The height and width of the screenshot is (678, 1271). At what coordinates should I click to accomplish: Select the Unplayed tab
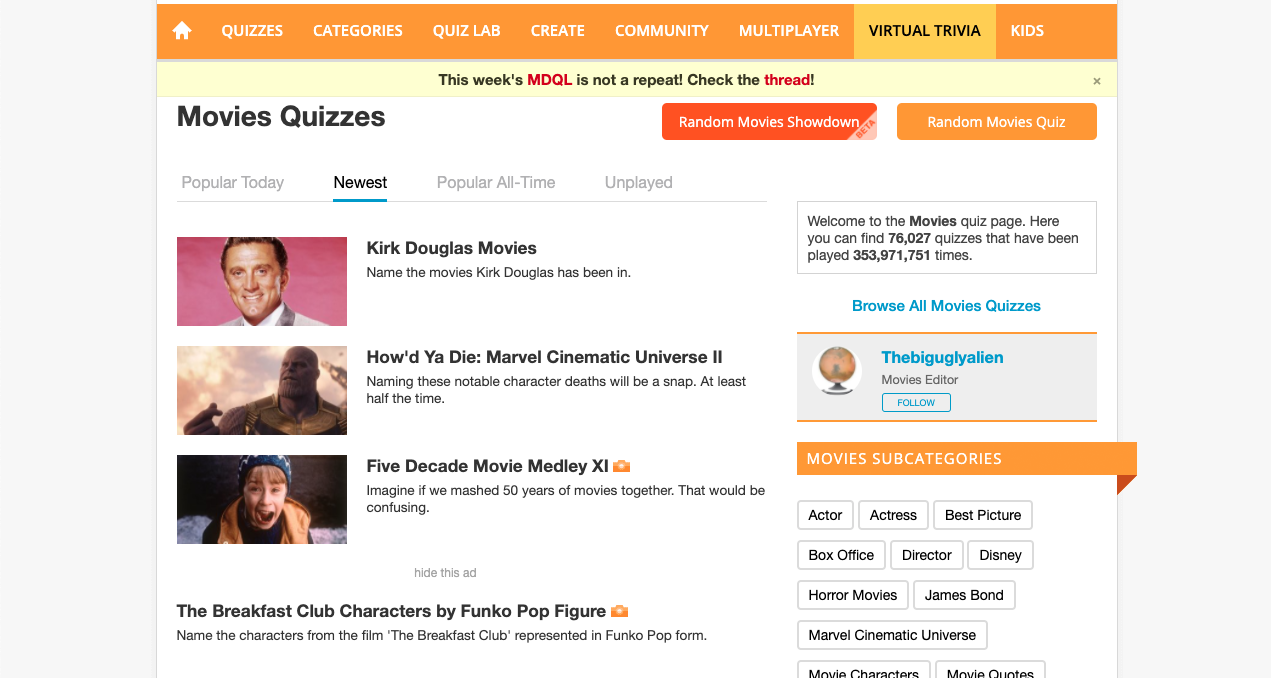click(639, 182)
